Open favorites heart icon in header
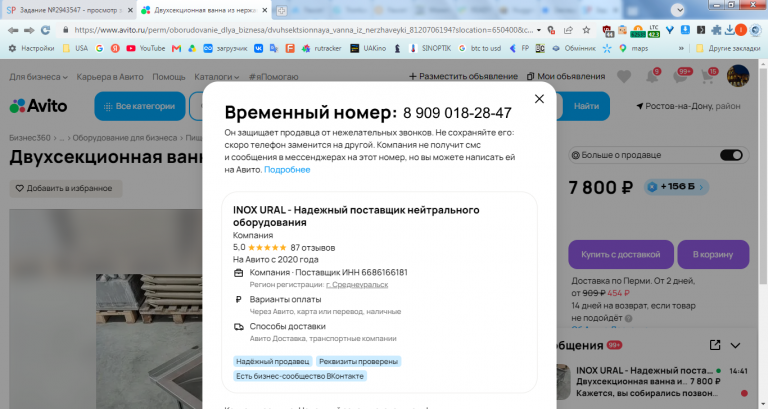 (624, 76)
